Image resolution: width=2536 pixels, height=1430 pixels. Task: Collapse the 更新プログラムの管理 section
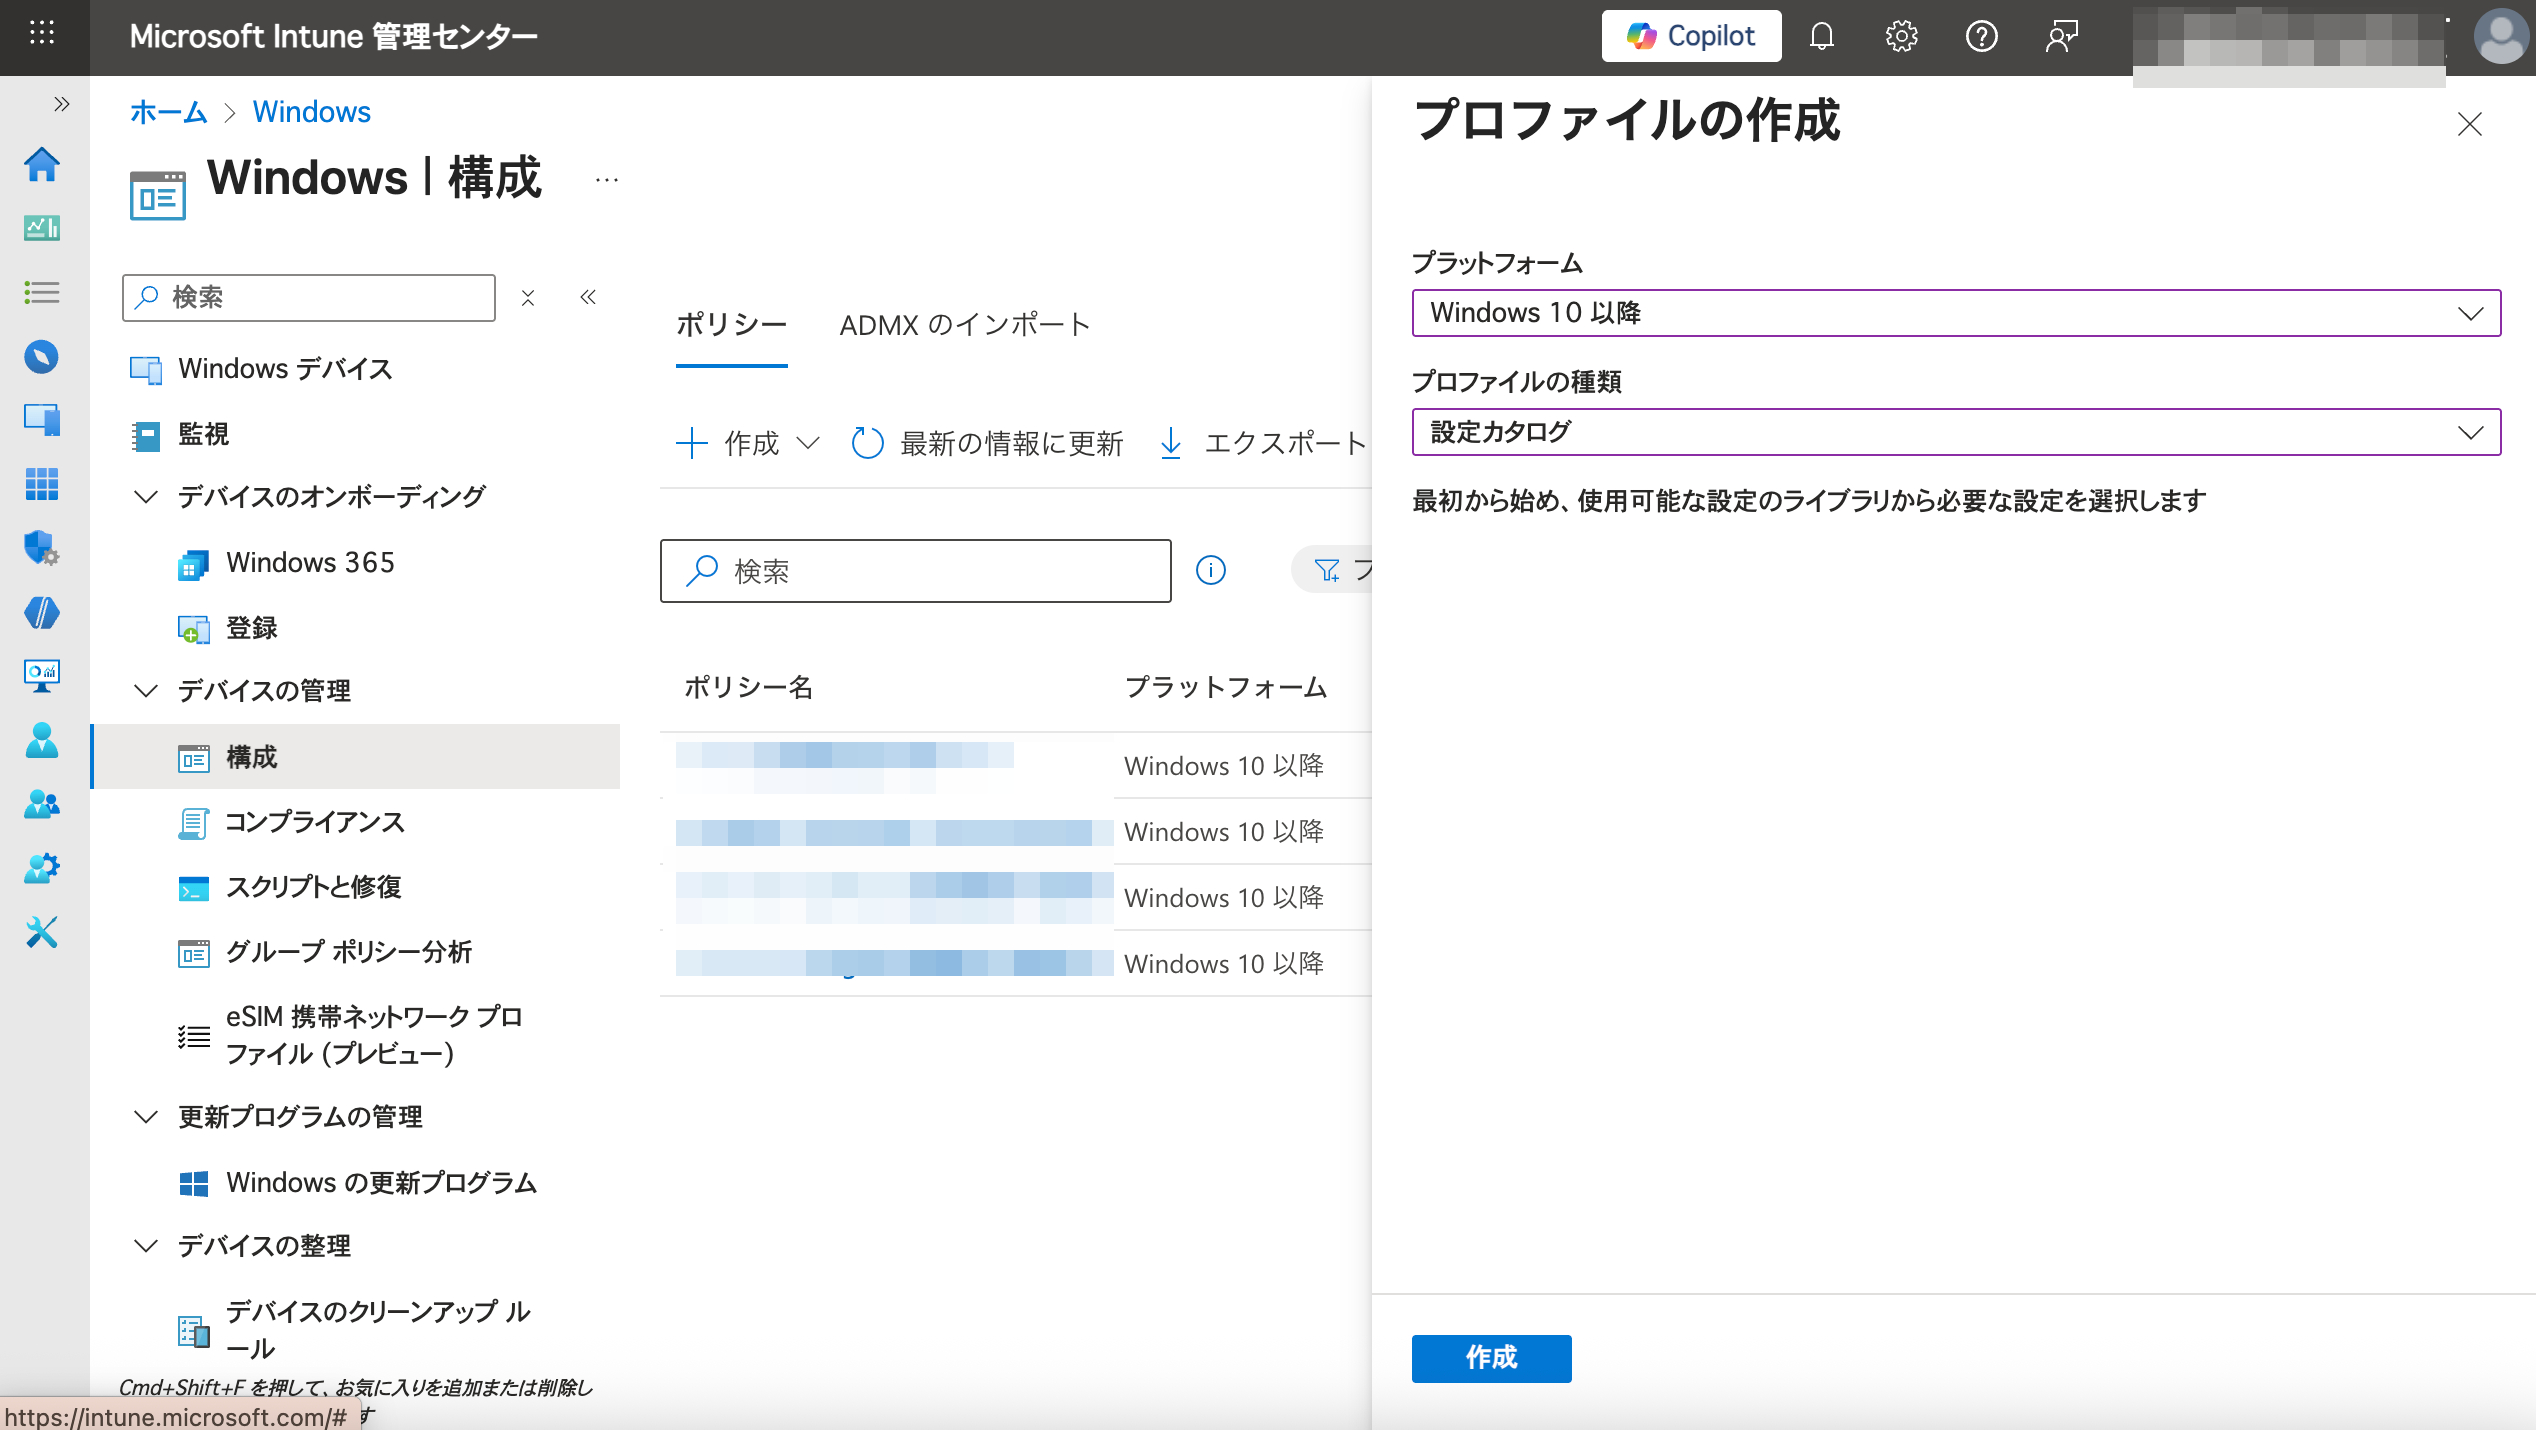[x=147, y=1117]
